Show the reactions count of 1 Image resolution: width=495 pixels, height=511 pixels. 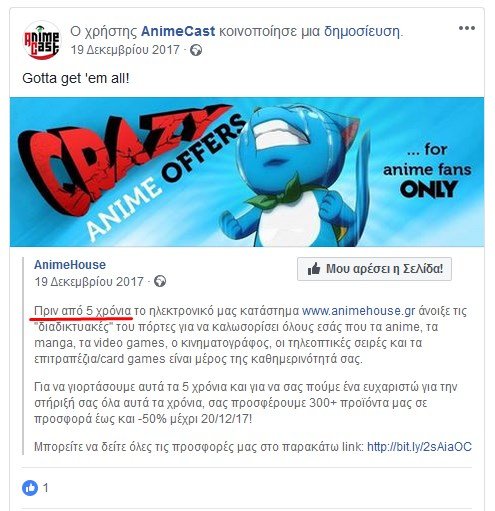pyautogui.click(x=46, y=488)
